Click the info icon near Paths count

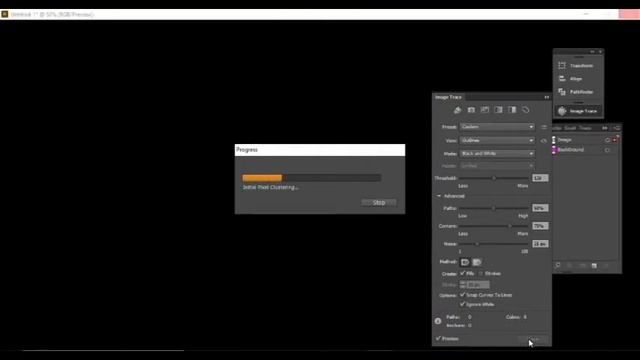click(x=438, y=321)
